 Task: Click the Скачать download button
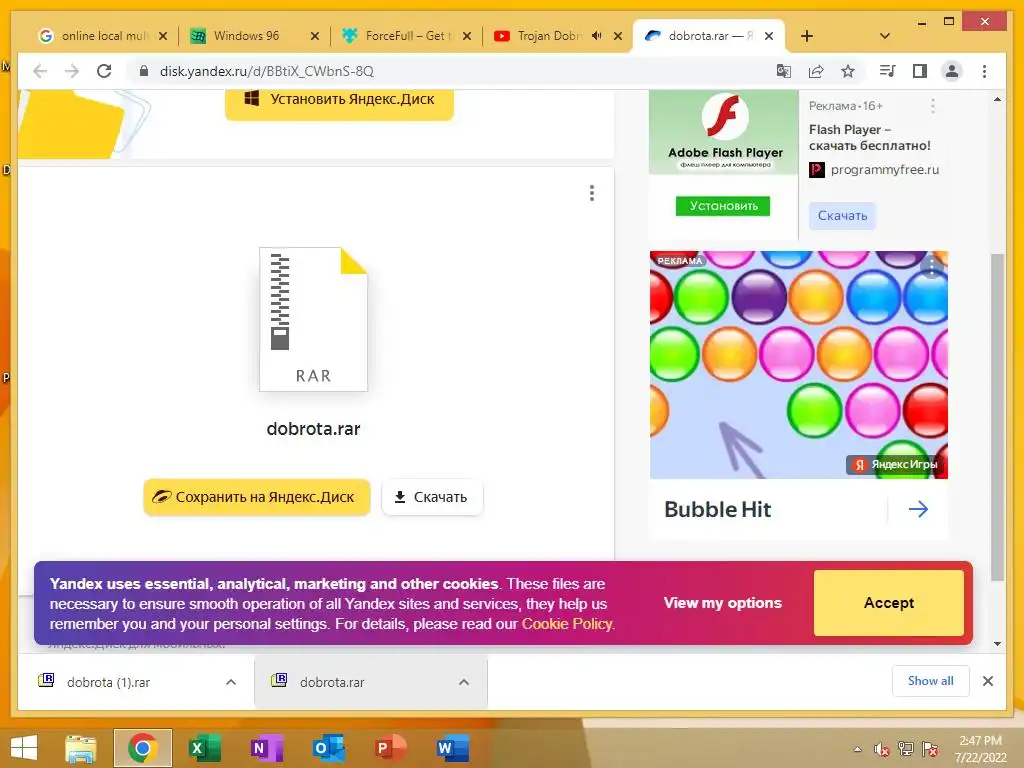(x=432, y=497)
